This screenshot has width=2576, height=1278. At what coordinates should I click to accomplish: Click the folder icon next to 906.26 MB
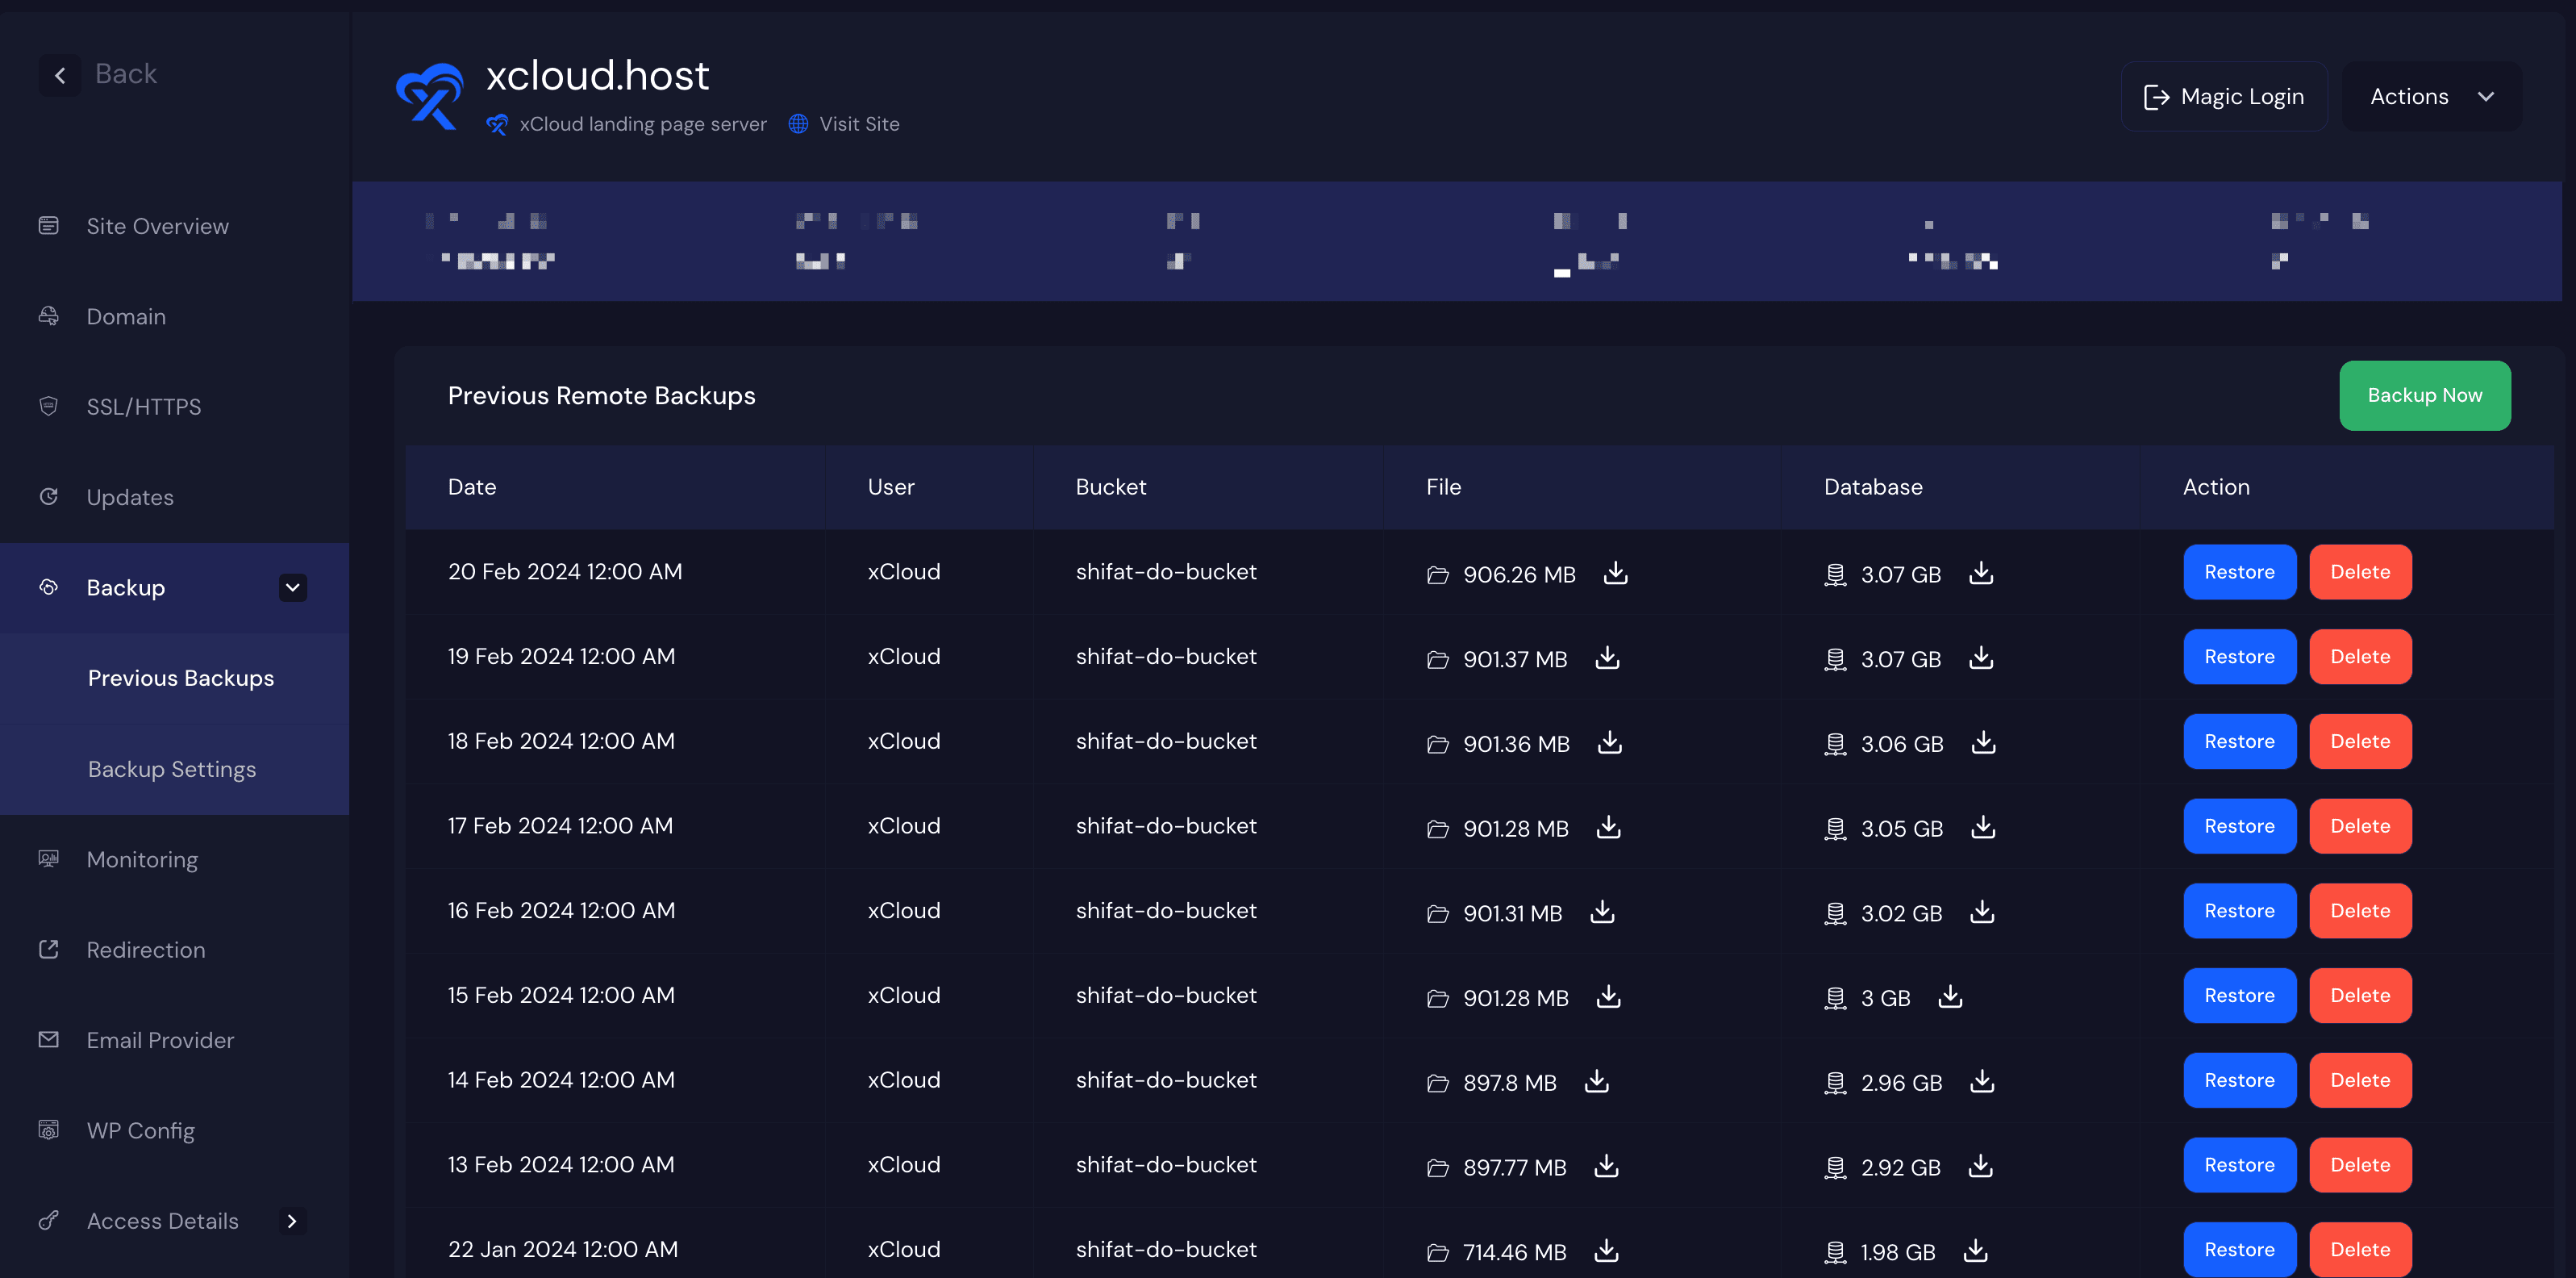pos(1438,575)
